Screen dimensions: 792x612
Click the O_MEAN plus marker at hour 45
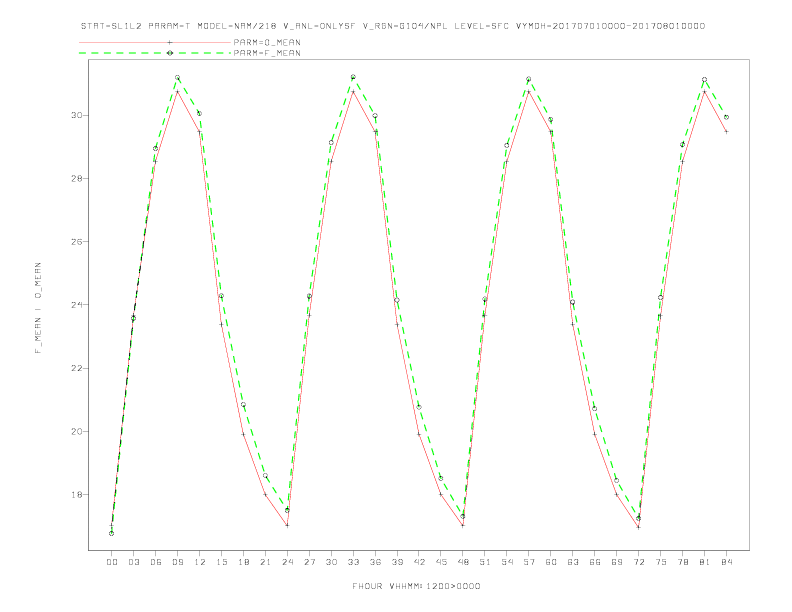(x=441, y=494)
